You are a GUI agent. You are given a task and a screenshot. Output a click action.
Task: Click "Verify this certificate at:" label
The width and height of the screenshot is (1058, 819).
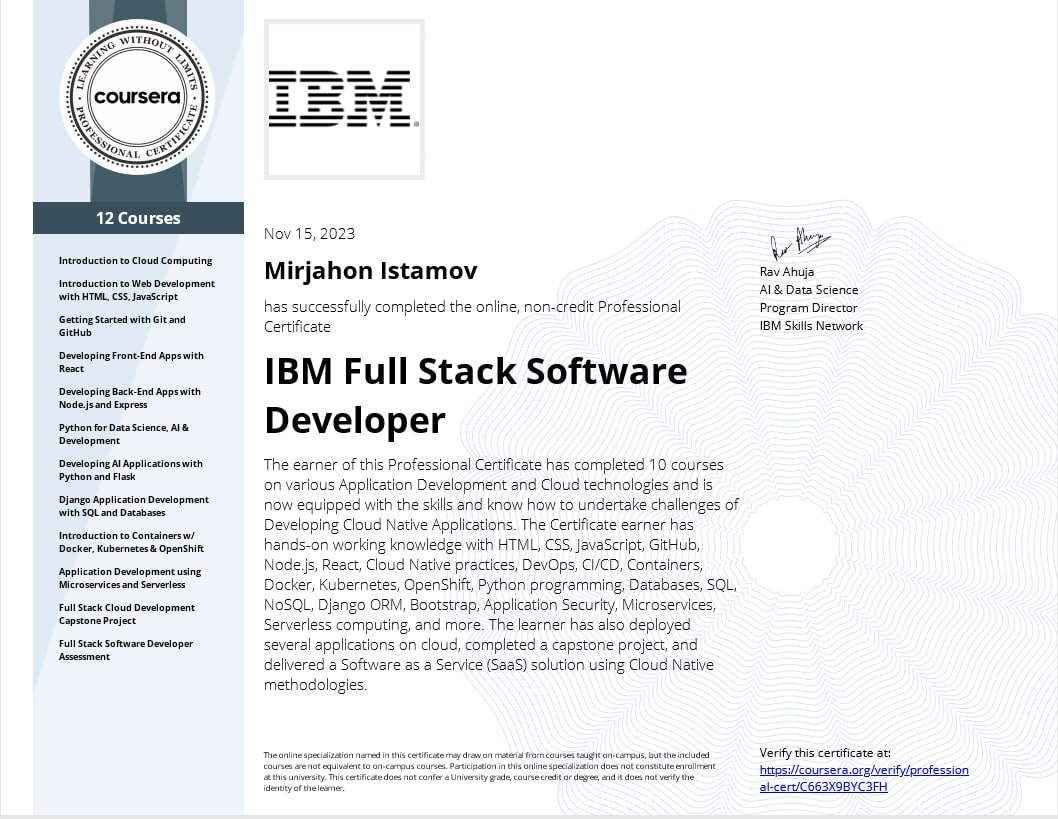(825, 753)
